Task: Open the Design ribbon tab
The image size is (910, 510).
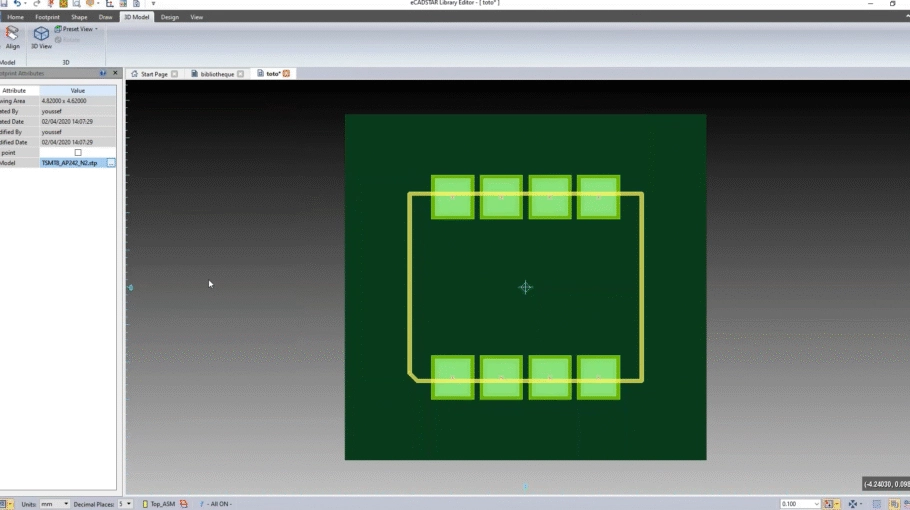Action: tap(170, 17)
